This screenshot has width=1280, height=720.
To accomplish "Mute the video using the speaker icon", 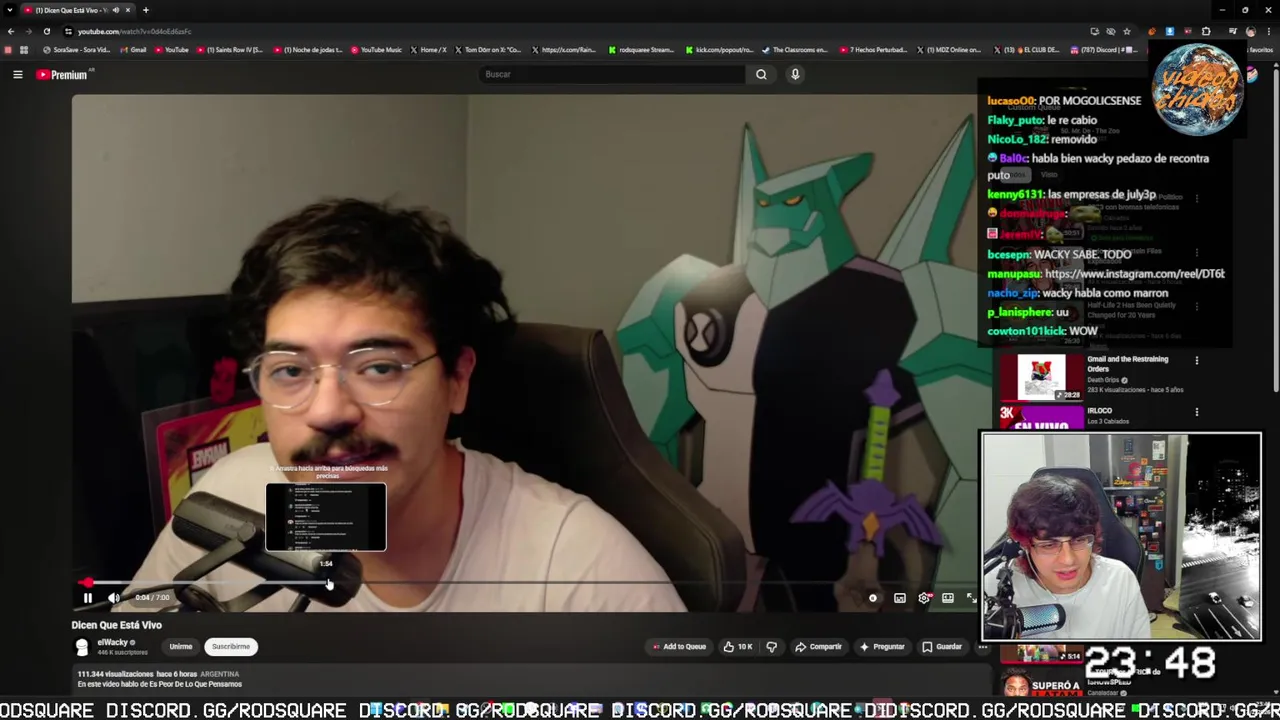I will click(114, 598).
